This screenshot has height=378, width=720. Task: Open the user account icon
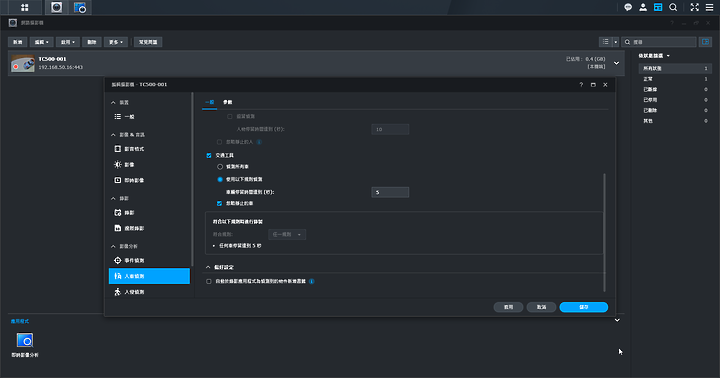click(643, 7)
